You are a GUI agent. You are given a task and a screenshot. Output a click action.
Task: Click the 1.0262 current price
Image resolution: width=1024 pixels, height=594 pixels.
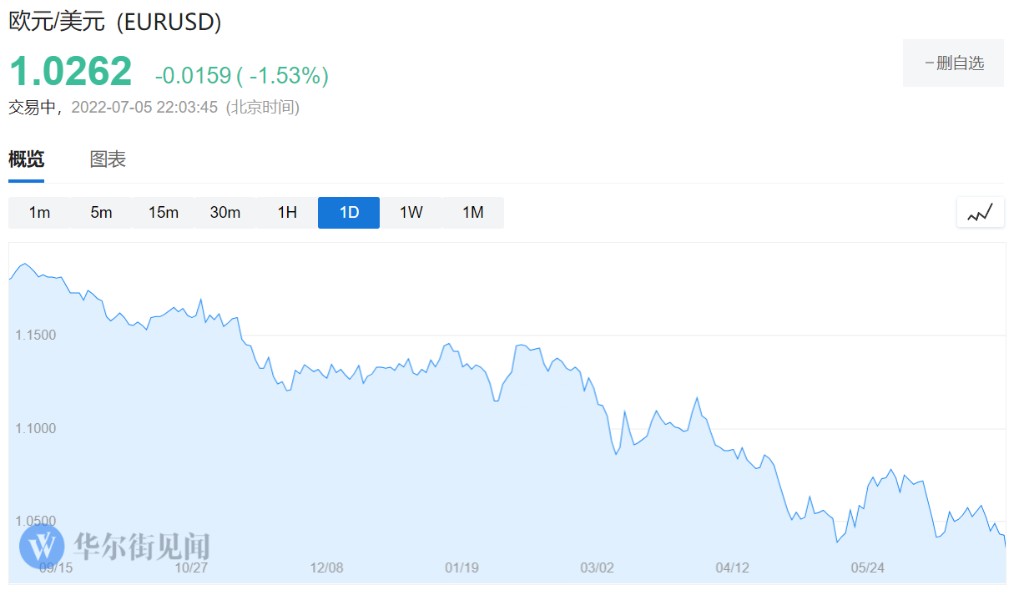(x=70, y=71)
